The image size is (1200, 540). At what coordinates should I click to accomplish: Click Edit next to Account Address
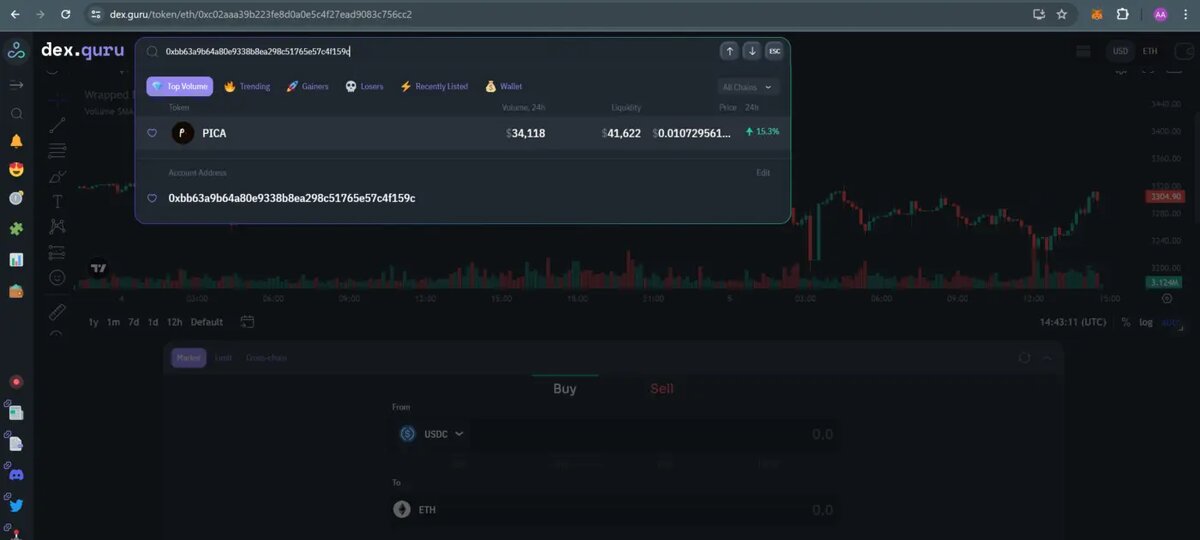click(763, 173)
